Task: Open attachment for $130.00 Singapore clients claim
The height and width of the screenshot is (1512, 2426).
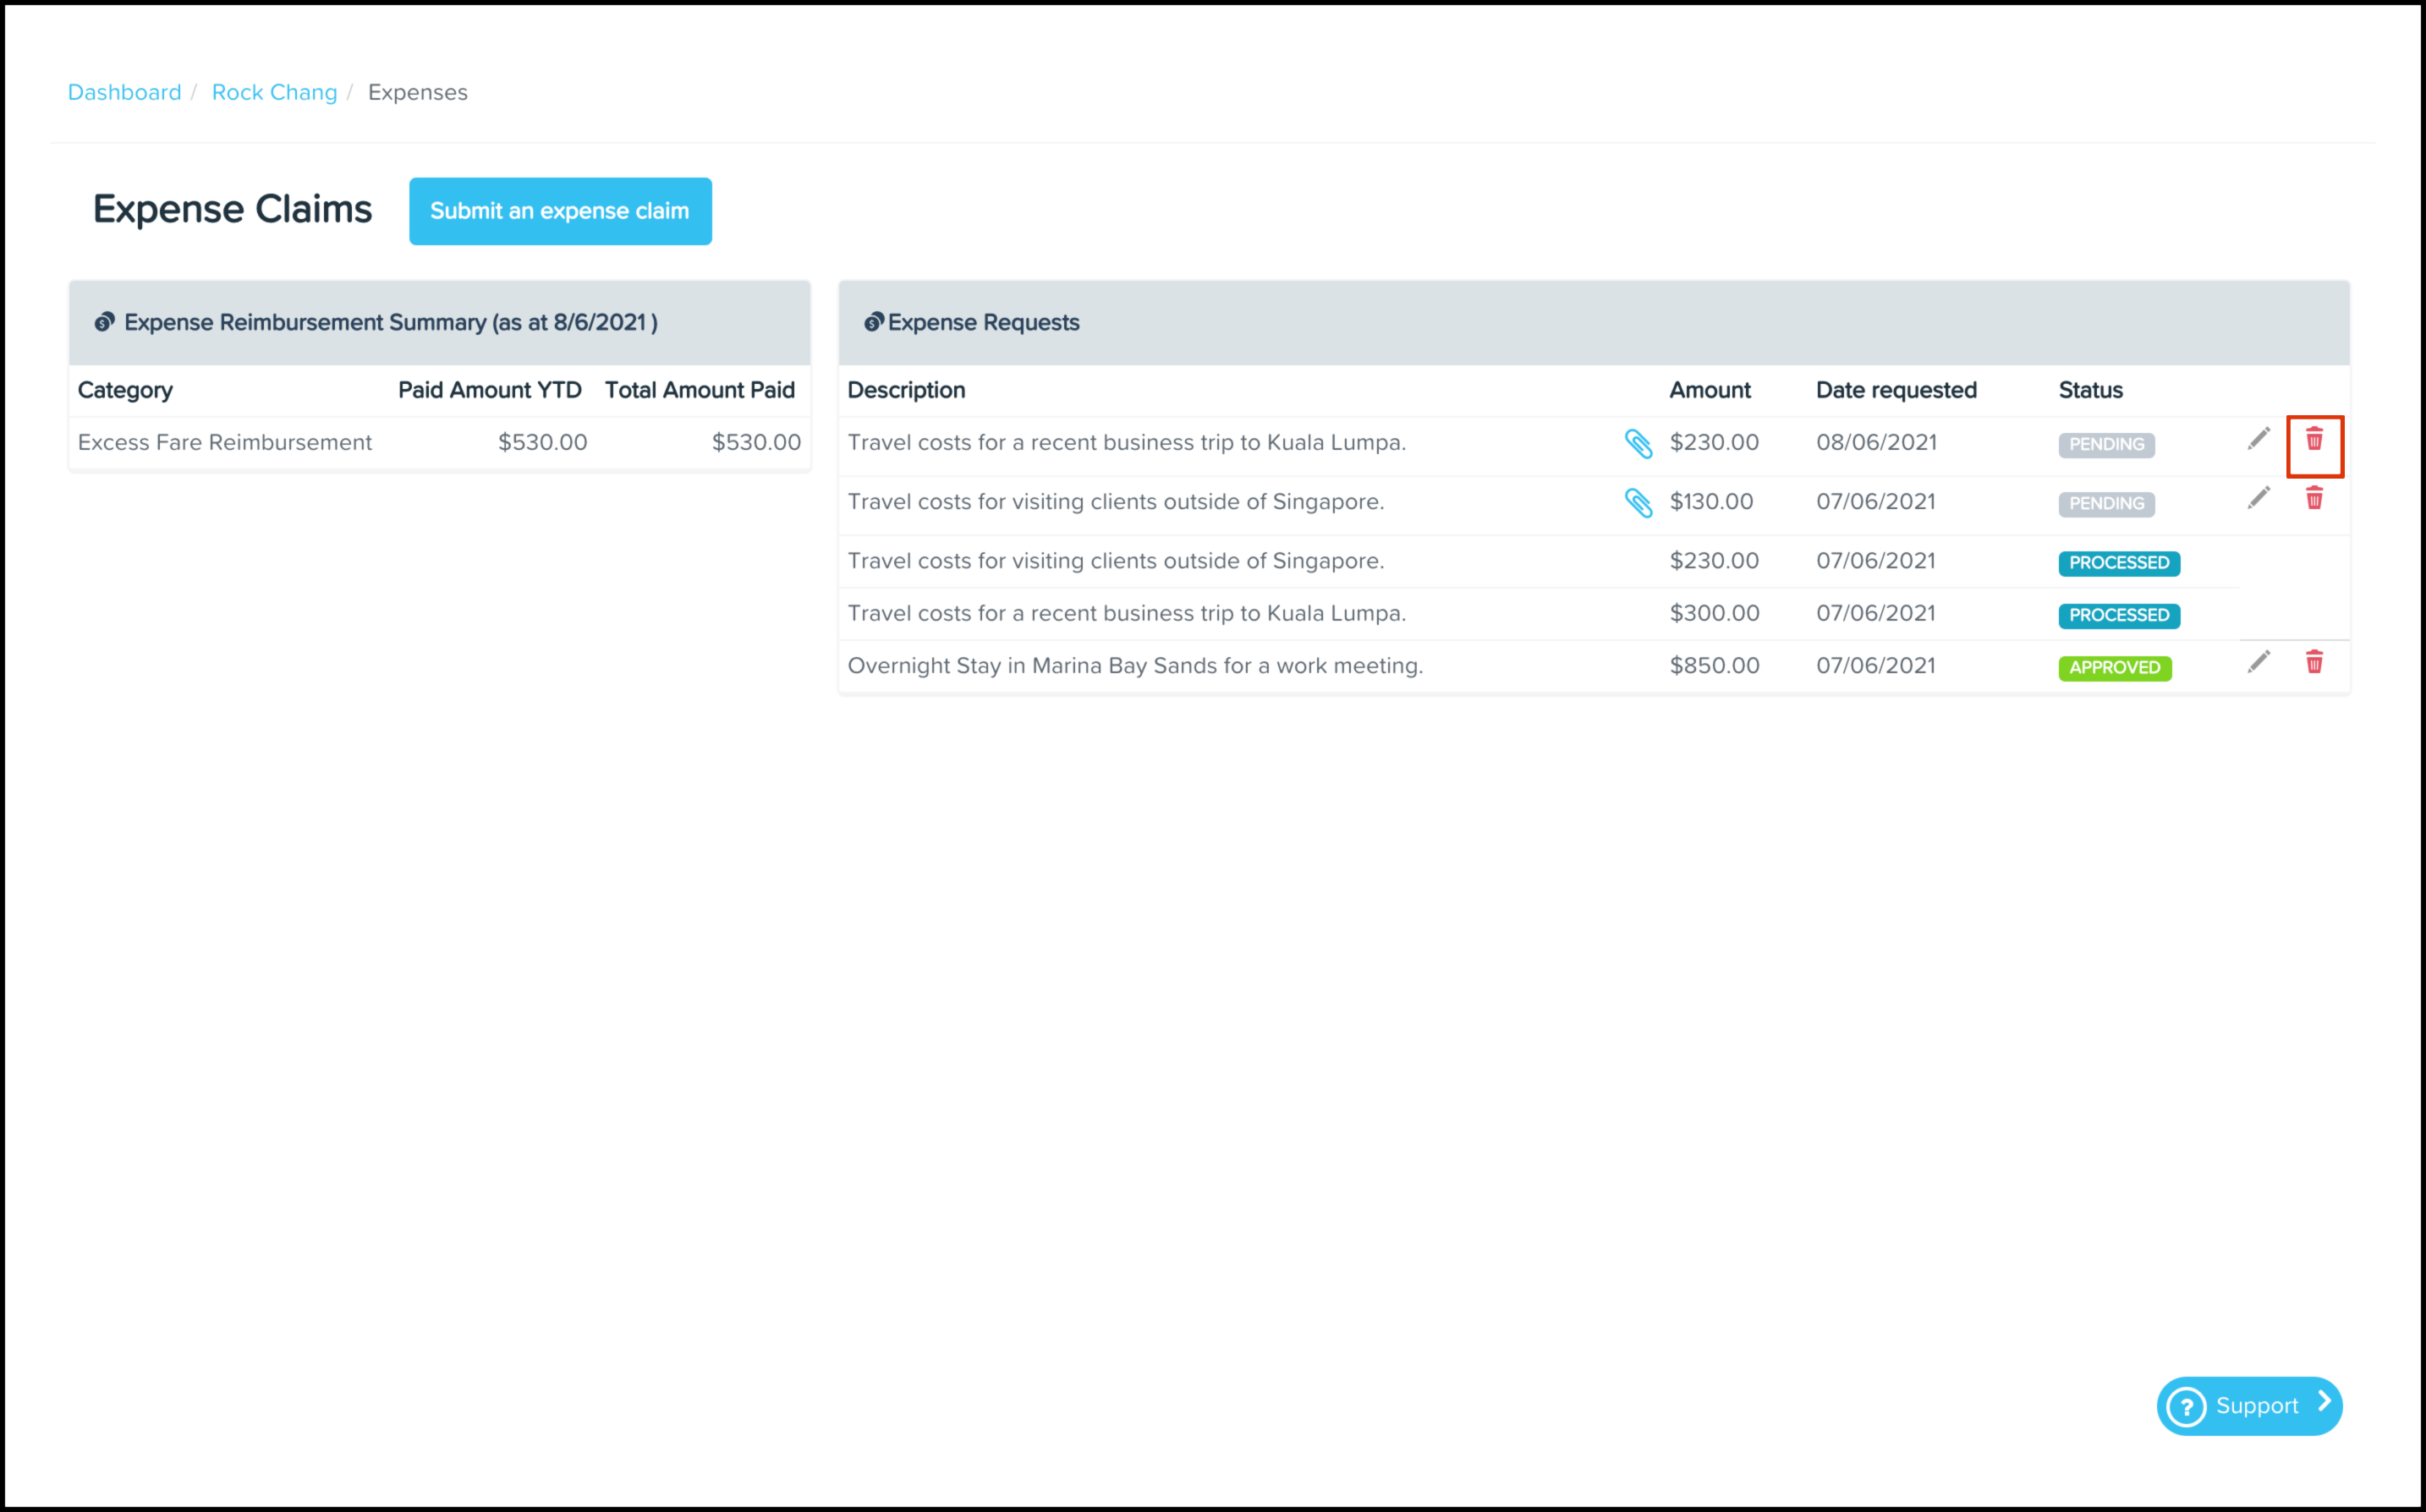Action: click(1638, 502)
